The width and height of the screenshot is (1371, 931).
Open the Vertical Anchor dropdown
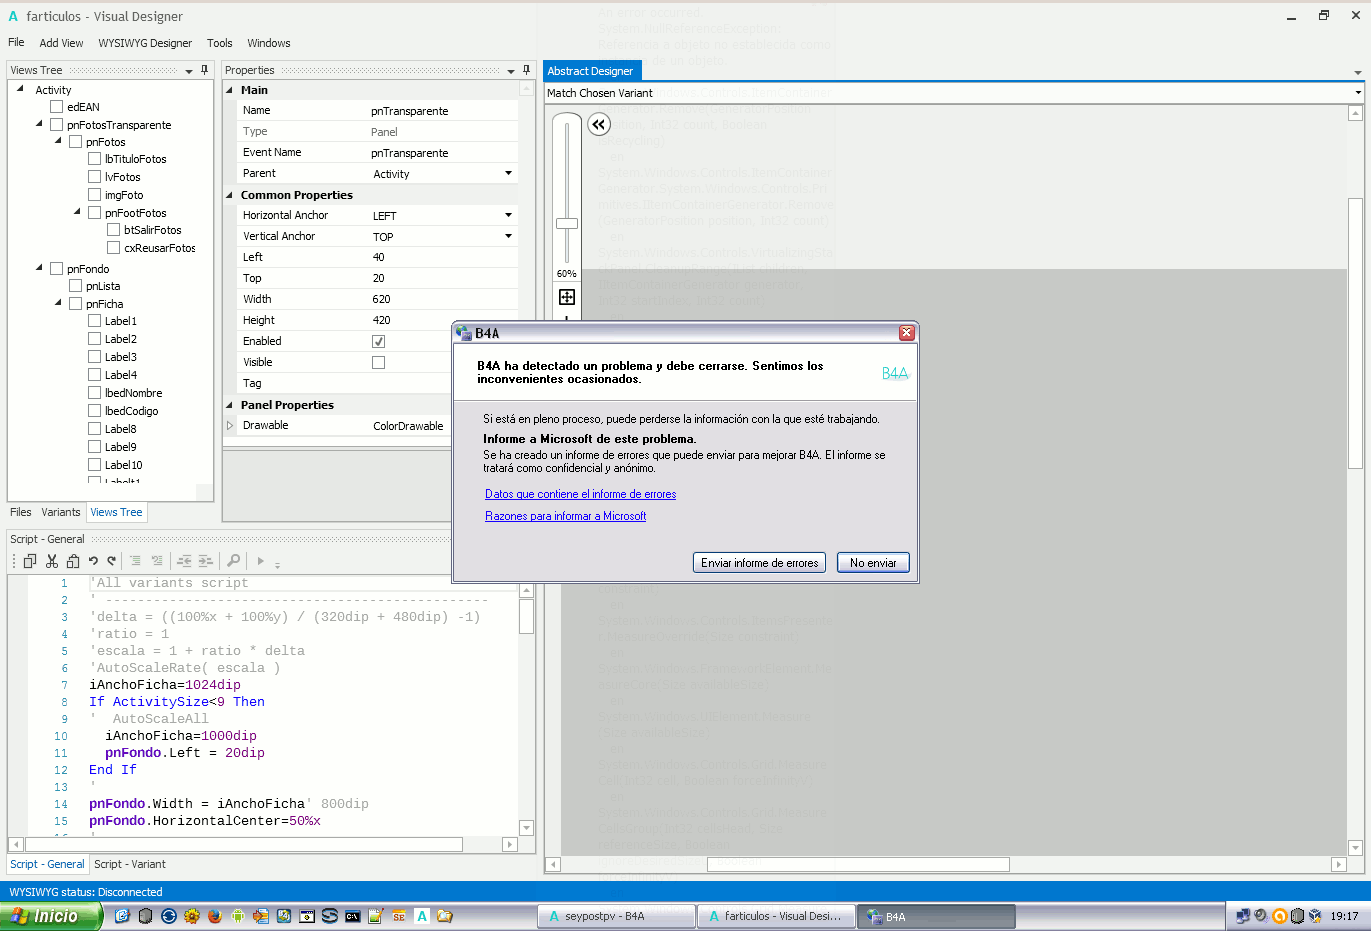508,236
